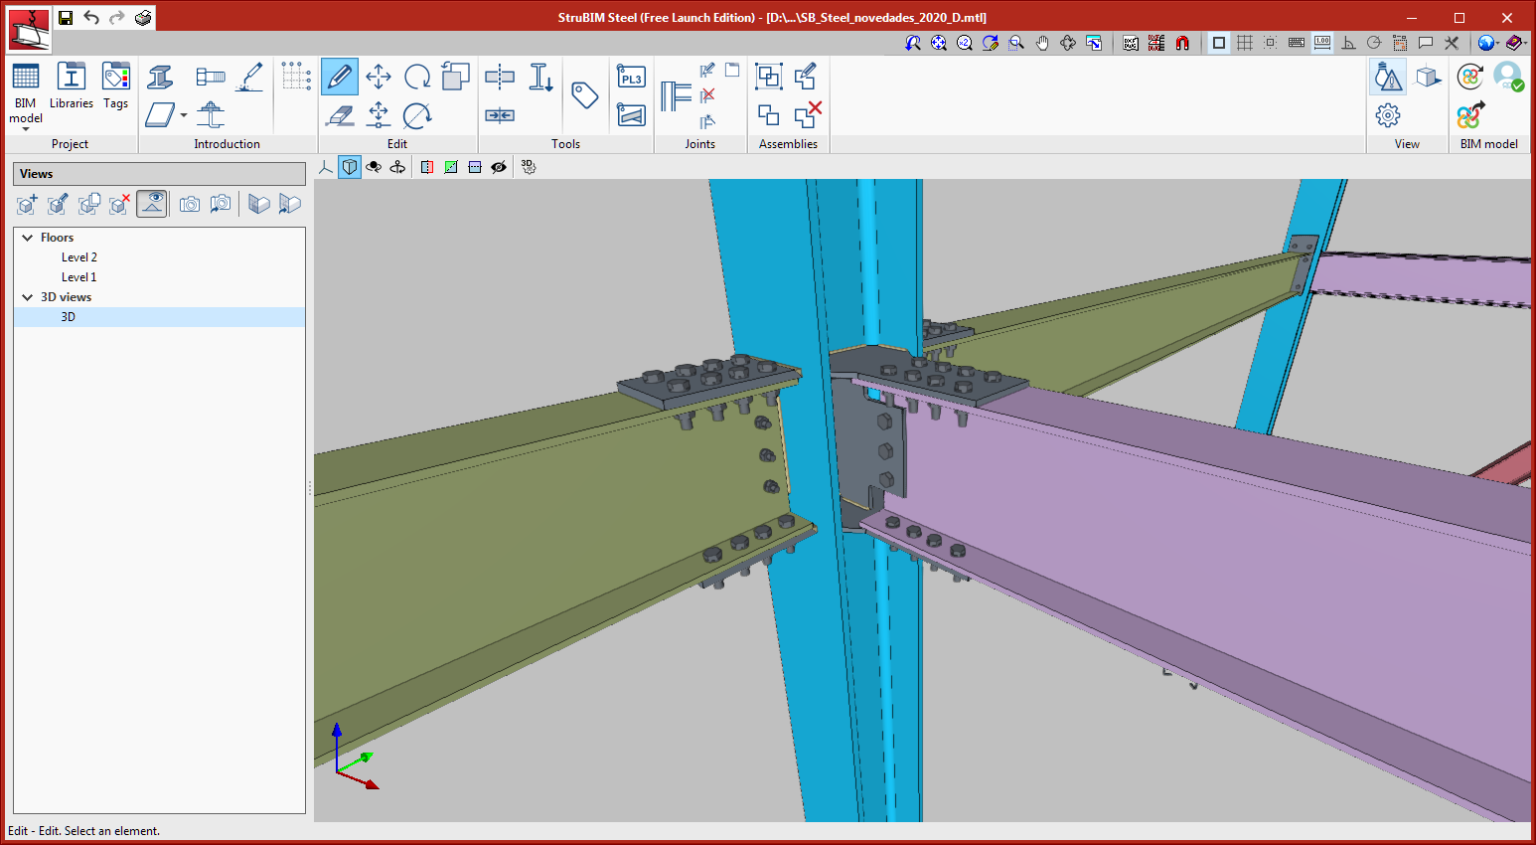Select Level 2 in the views tree
Image resolution: width=1536 pixels, height=845 pixels.
pos(79,257)
